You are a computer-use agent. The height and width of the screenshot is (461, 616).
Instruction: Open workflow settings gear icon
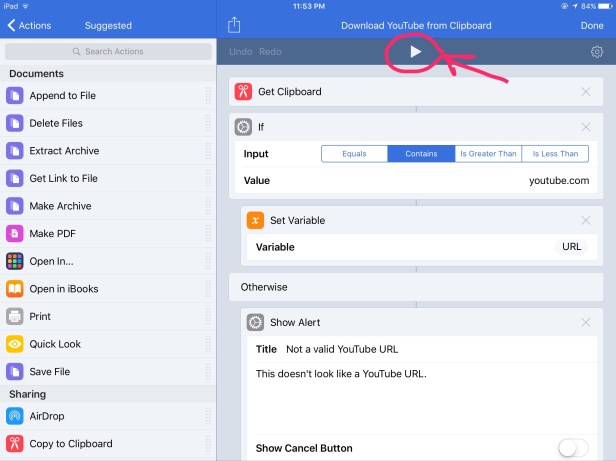point(597,52)
